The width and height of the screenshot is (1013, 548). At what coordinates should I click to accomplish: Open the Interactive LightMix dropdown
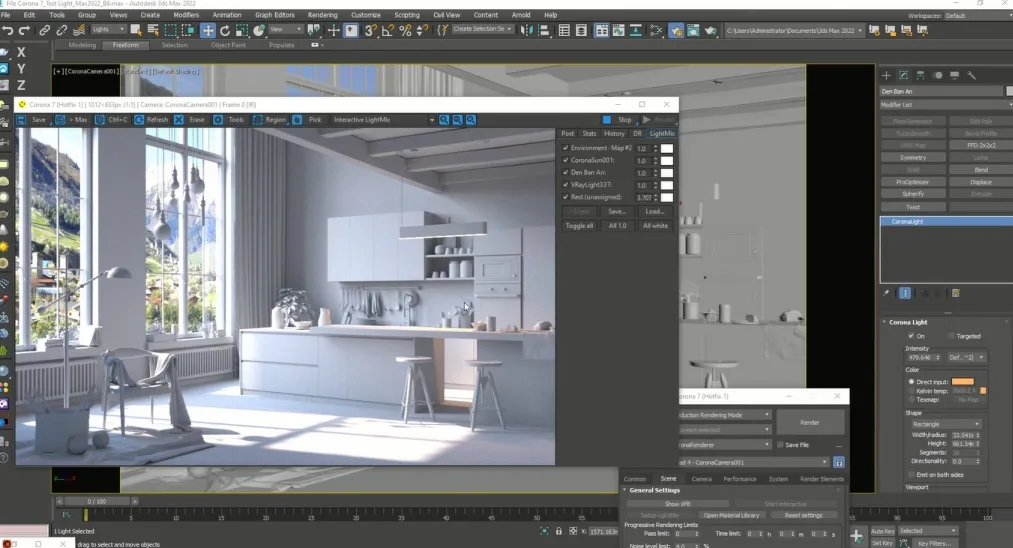pos(383,120)
